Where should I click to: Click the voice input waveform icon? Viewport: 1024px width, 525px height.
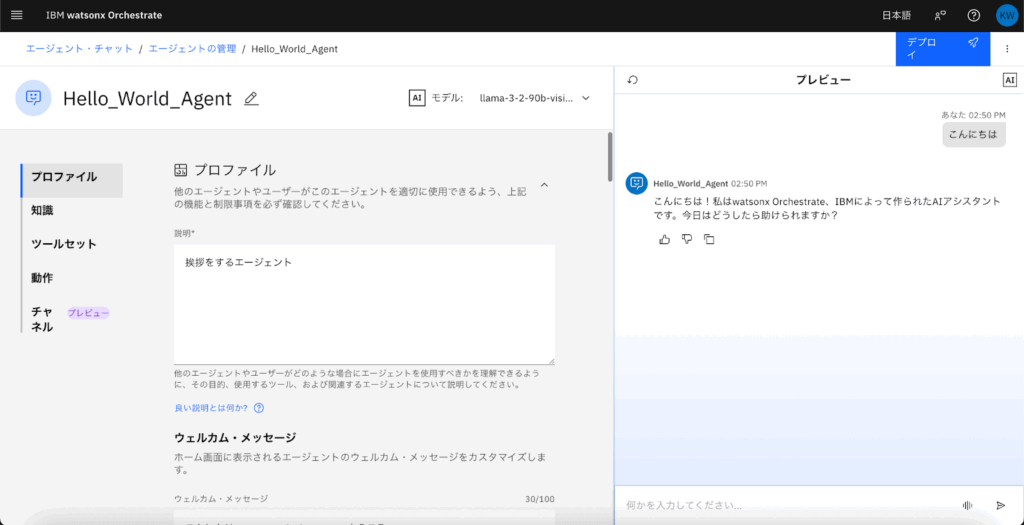point(968,505)
